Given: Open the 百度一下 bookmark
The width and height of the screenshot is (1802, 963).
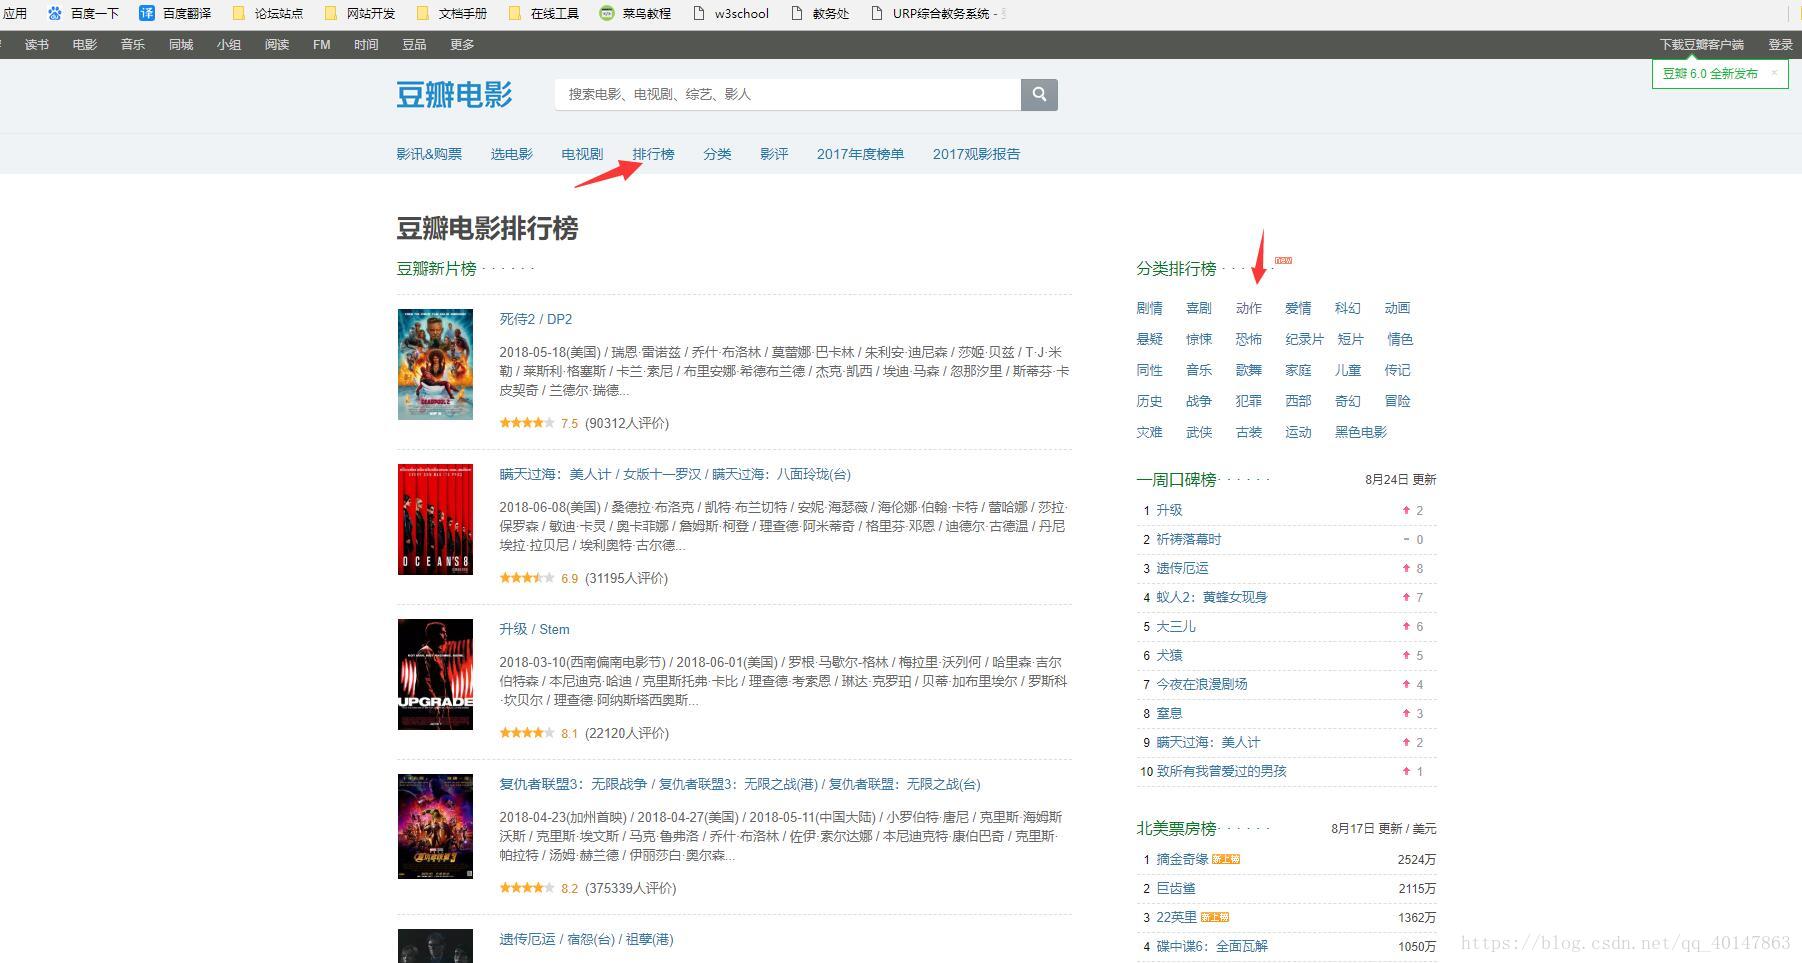Looking at the screenshot, I should tap(84, 13).
